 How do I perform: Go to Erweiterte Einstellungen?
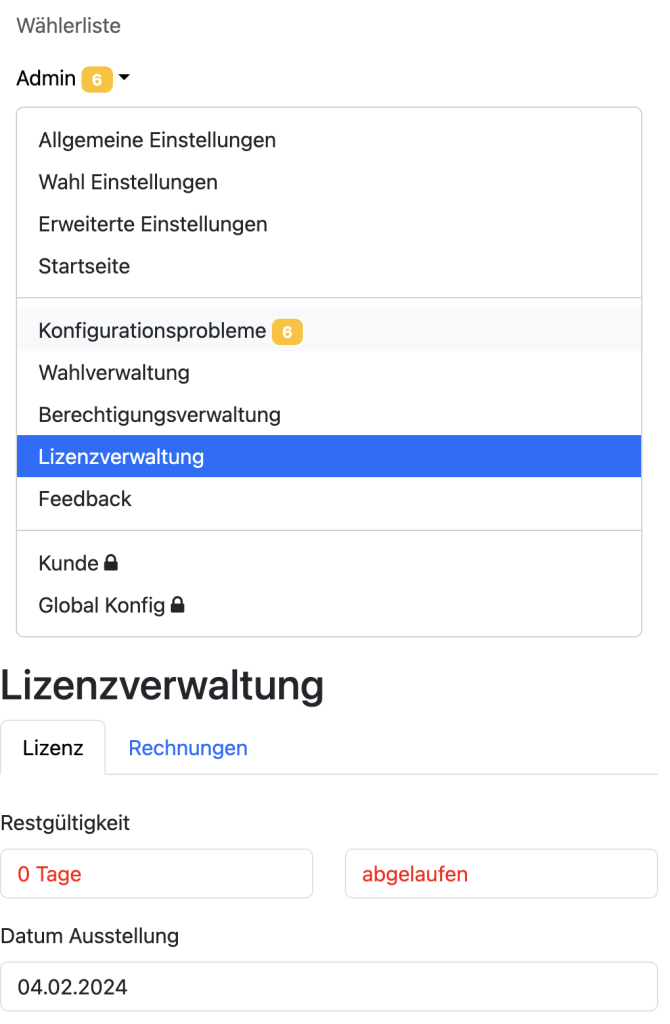153,224
